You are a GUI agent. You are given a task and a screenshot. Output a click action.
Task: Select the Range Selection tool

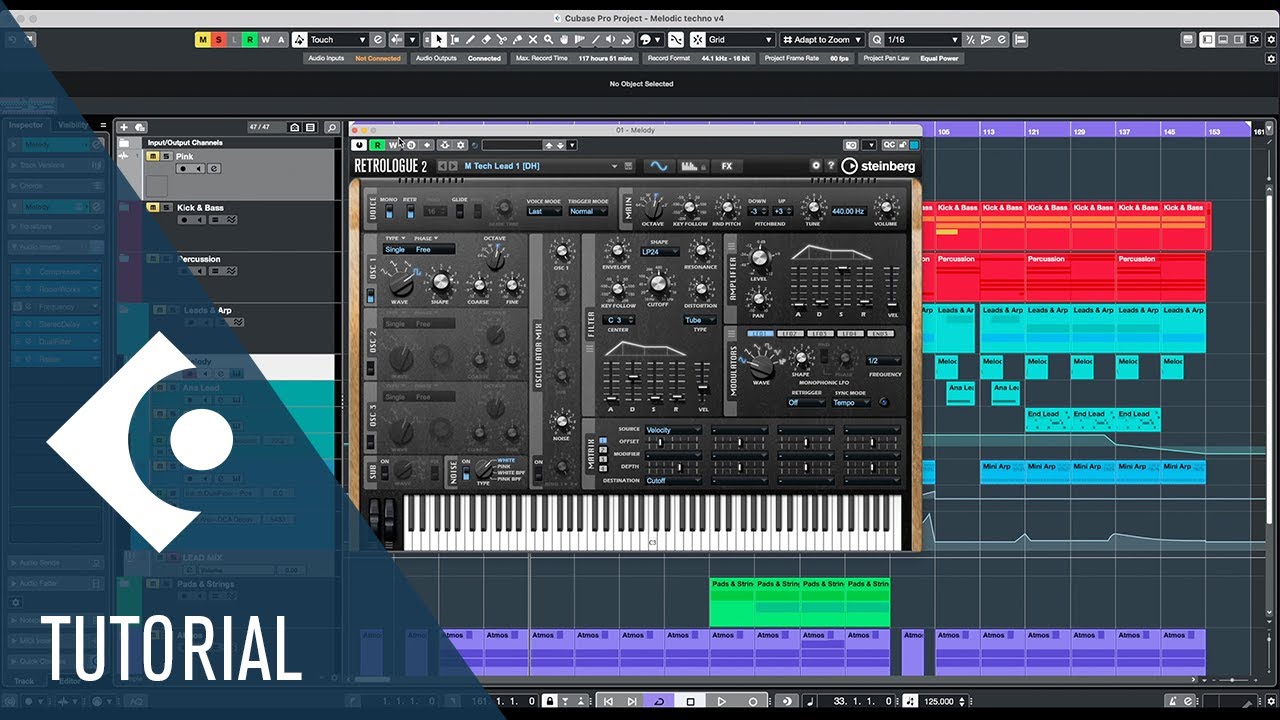(455, 40)
